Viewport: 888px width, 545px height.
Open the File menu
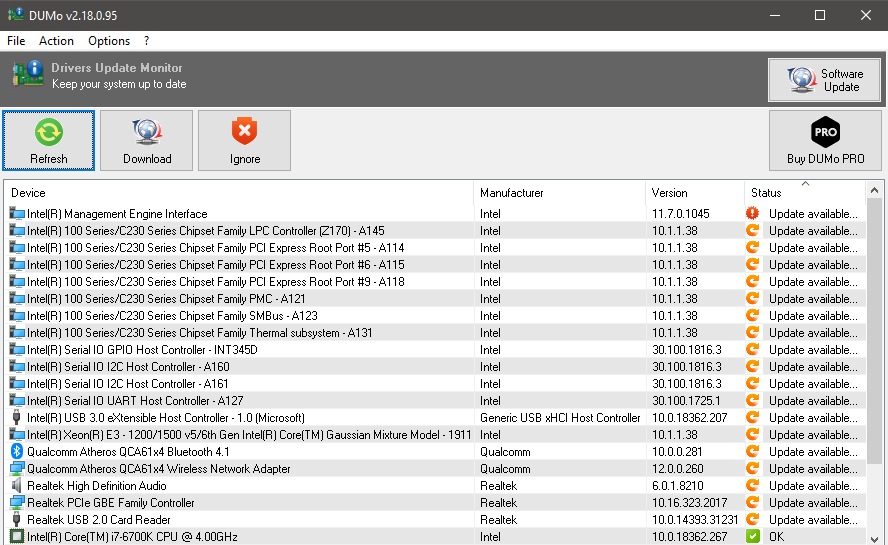[x=16, y=41]
